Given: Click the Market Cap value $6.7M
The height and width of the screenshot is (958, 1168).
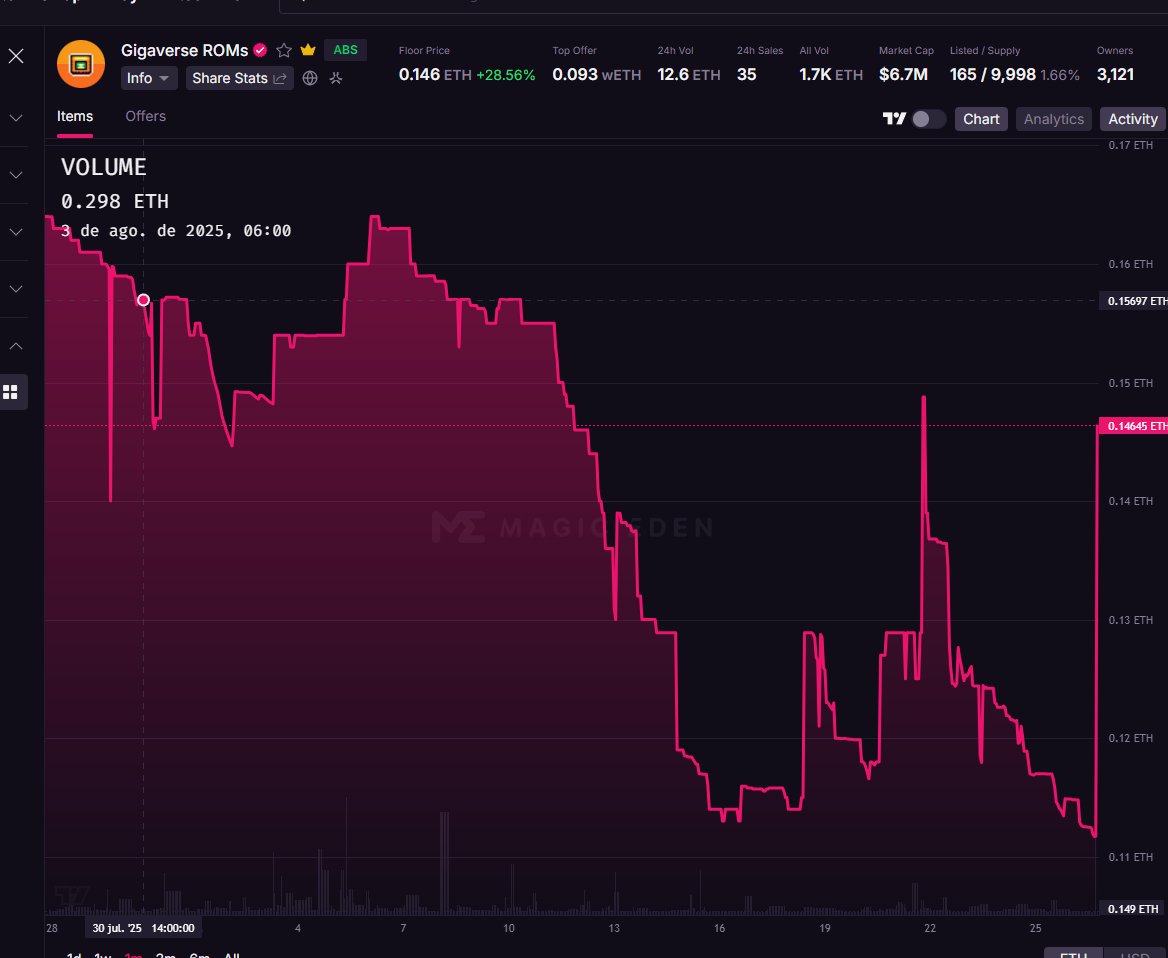Looking at the screenshot, I should (x=903, y=74).
